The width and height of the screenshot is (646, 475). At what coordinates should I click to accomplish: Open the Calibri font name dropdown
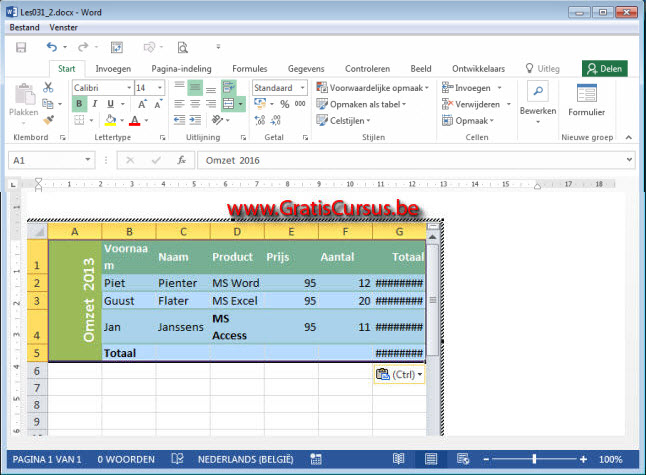(129, 88)
